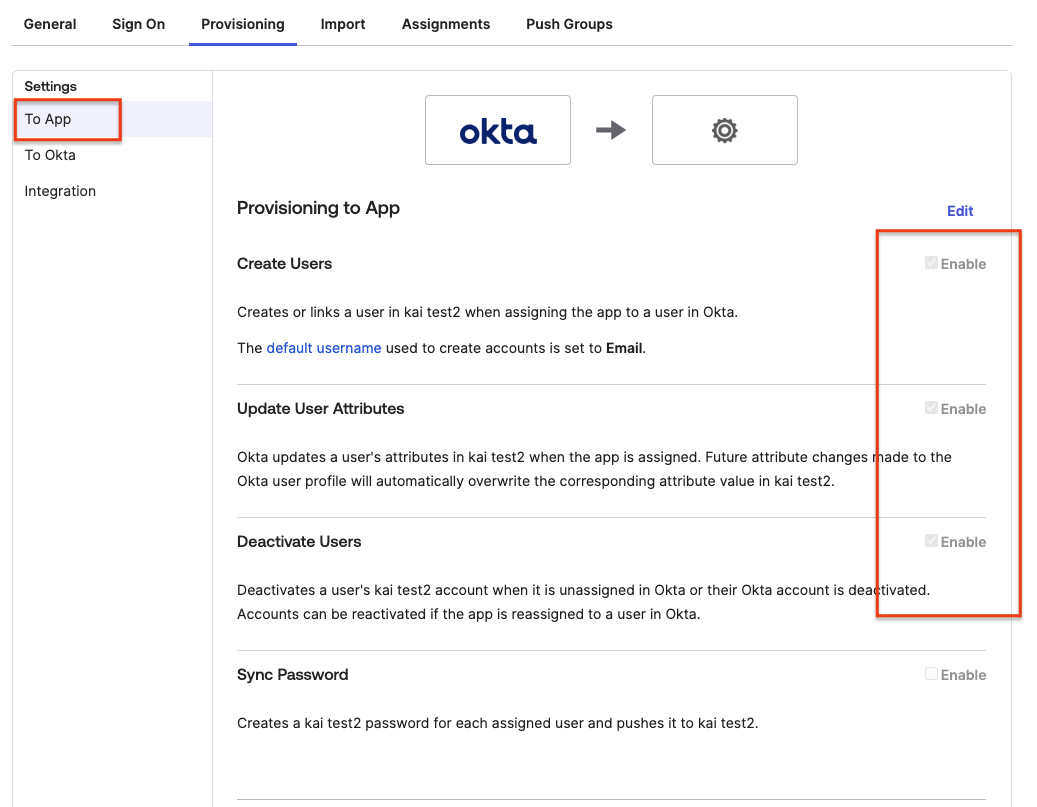This screenshot has width=1037, height=807.
Task: Click the Settings sidebar heading
Action: click(50, 86)
